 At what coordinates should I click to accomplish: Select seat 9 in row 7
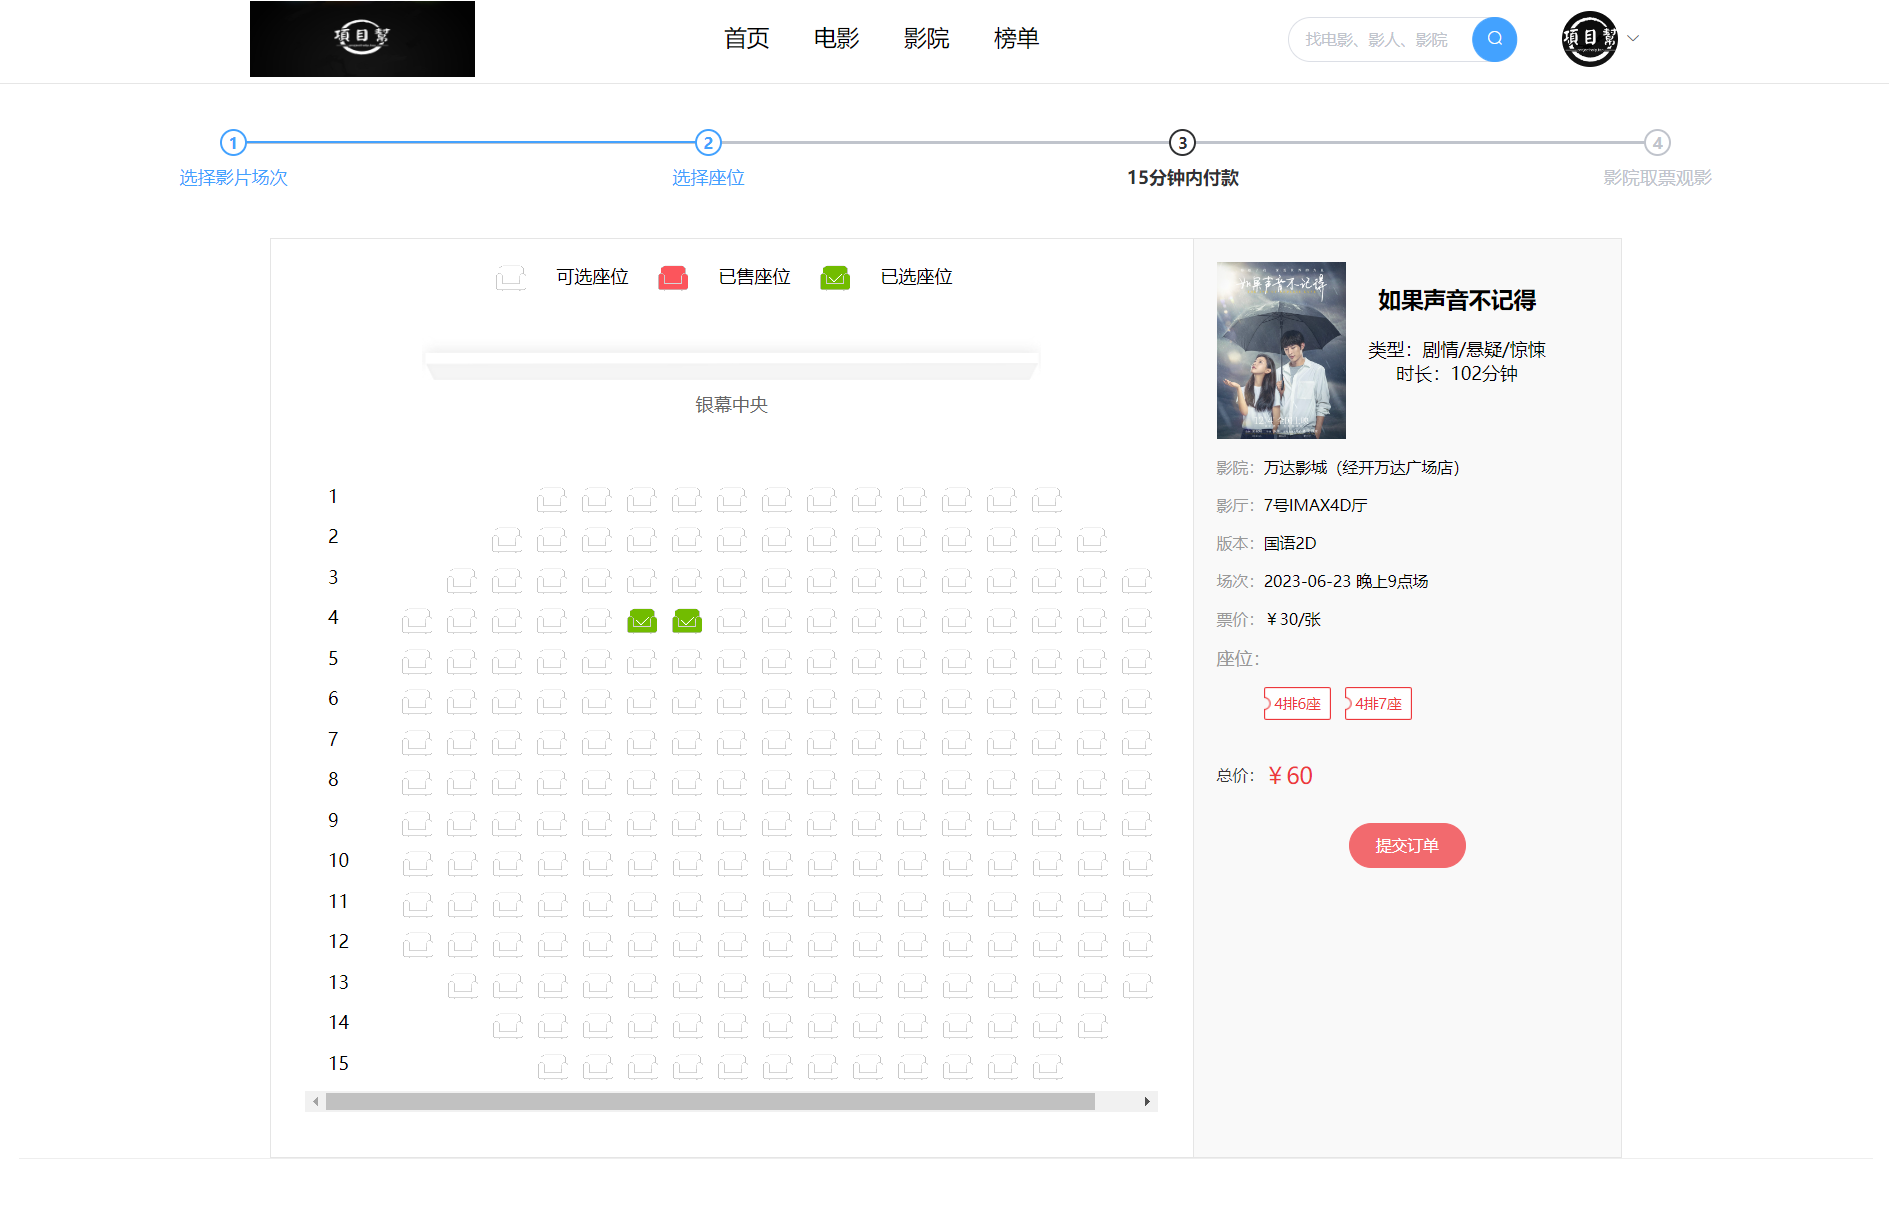777,743
